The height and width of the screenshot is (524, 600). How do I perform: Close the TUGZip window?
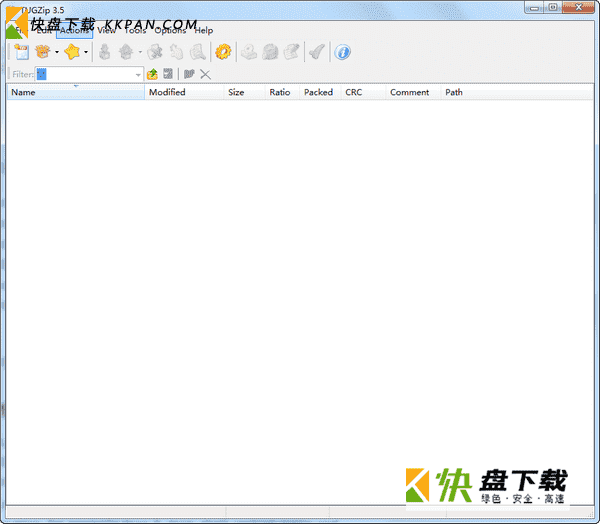pyautogui.click(x=578, y=7)
